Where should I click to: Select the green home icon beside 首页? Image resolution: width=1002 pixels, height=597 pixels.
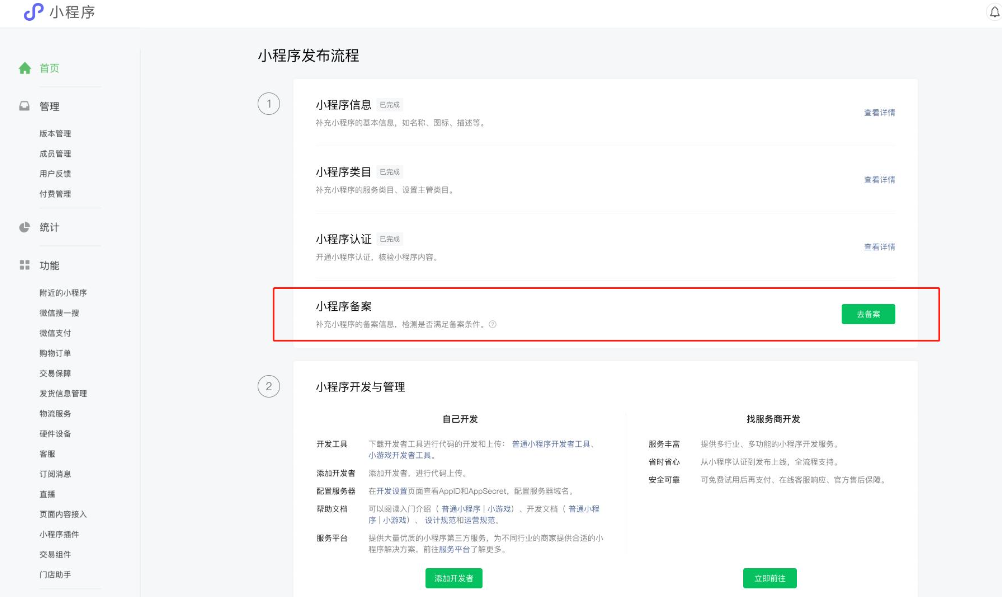[24, 69]
